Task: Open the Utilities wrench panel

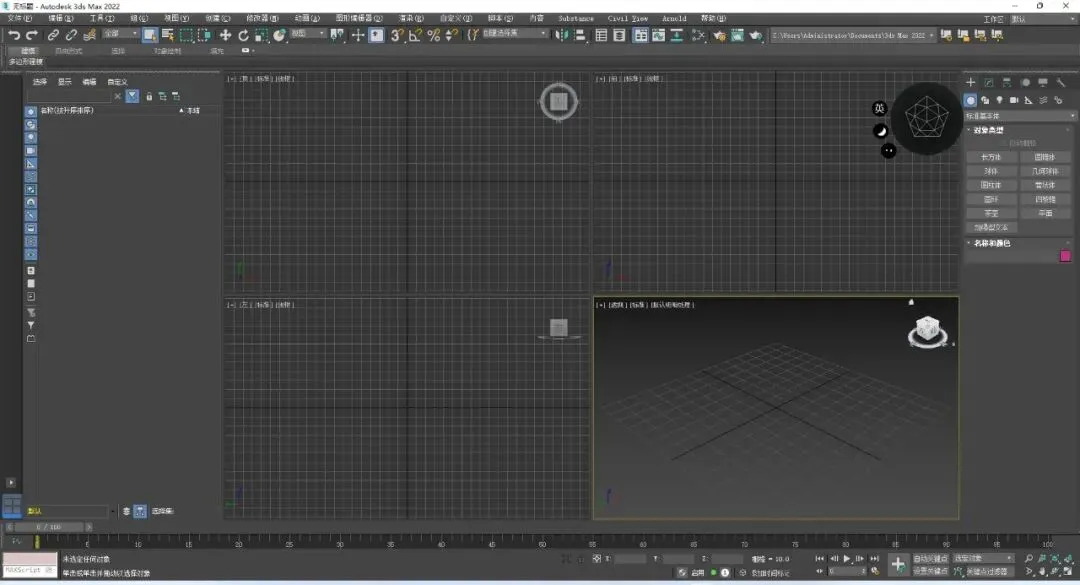Action: (x=1061, y=82)
